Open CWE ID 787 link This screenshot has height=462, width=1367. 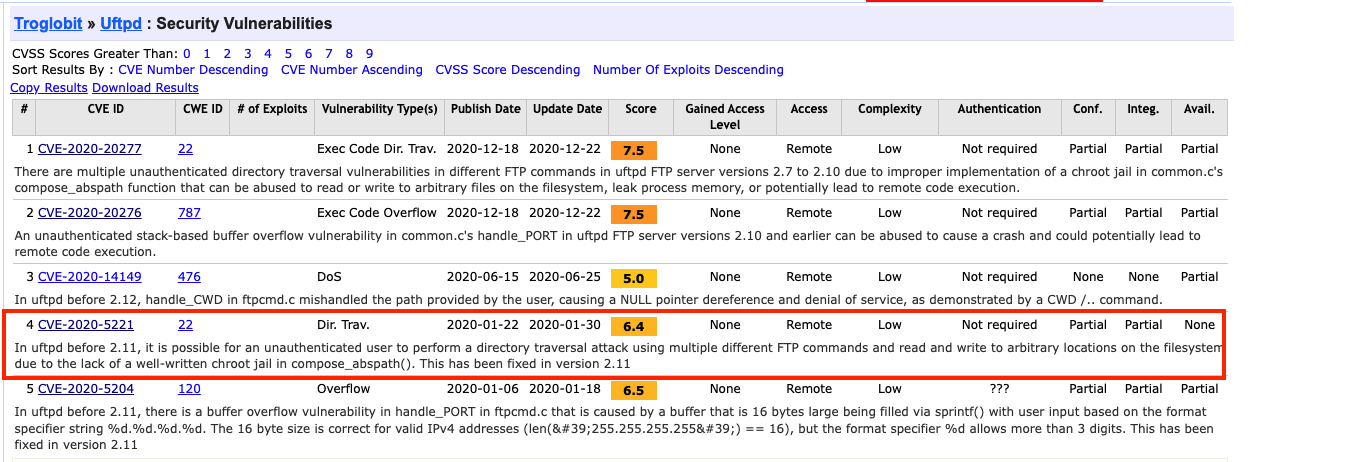189,213
